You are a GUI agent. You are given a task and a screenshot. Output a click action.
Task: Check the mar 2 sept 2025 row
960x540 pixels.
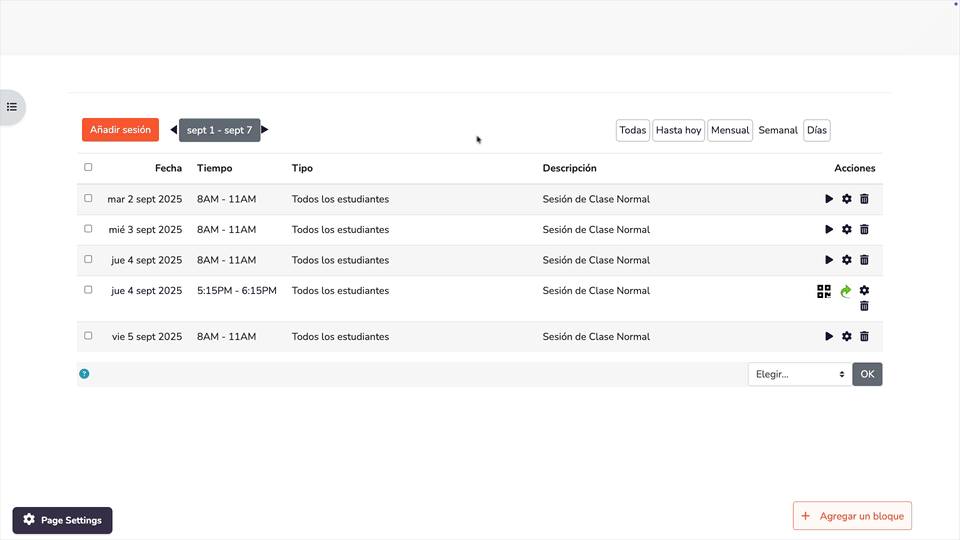(x=88, y=198)
